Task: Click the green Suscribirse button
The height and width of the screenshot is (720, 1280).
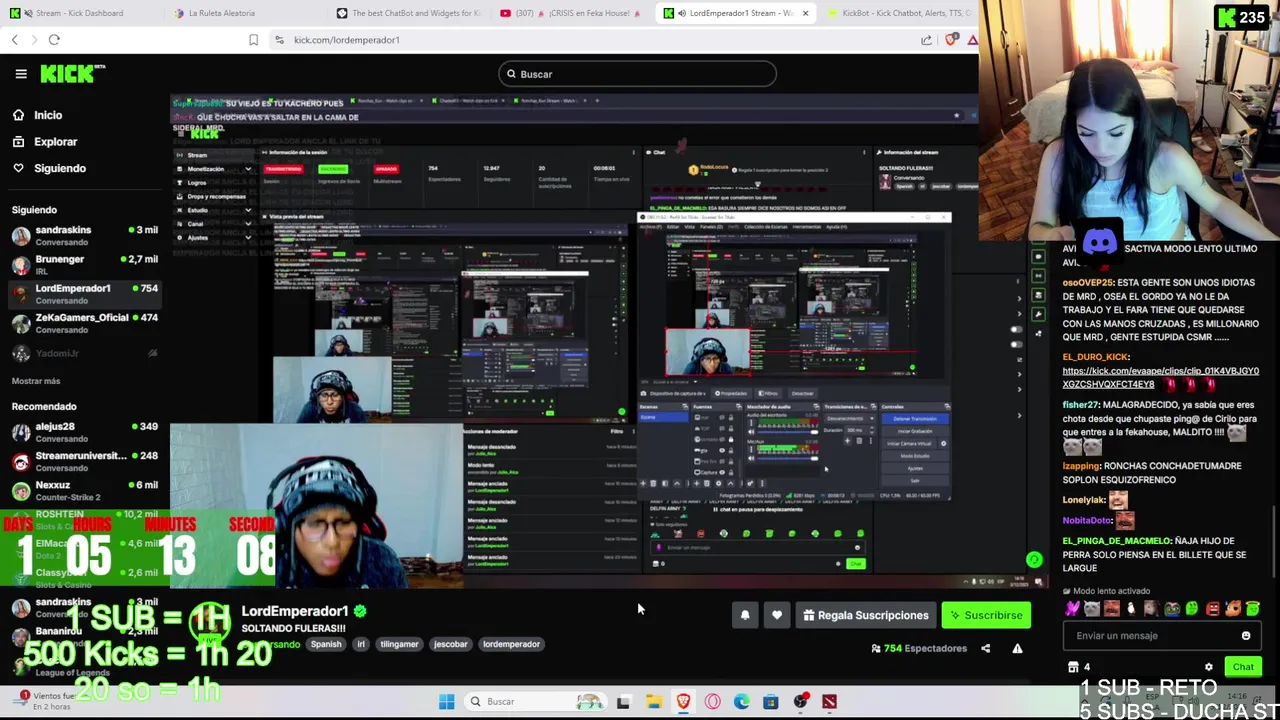Action: pos(986,615)
